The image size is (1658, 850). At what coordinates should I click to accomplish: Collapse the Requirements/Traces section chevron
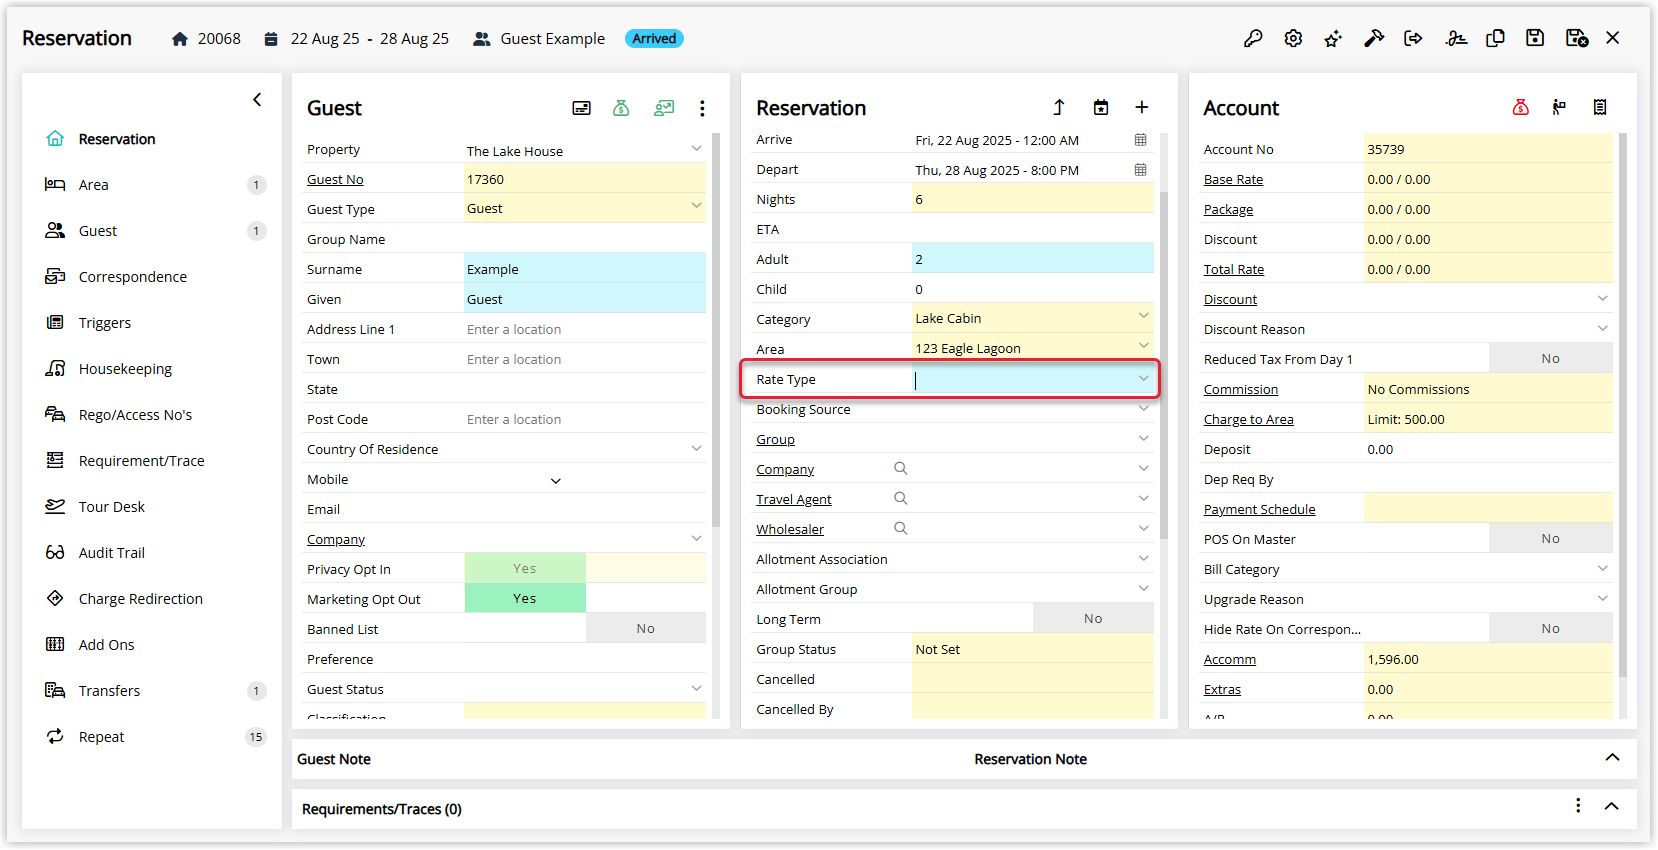point(1612,806)
